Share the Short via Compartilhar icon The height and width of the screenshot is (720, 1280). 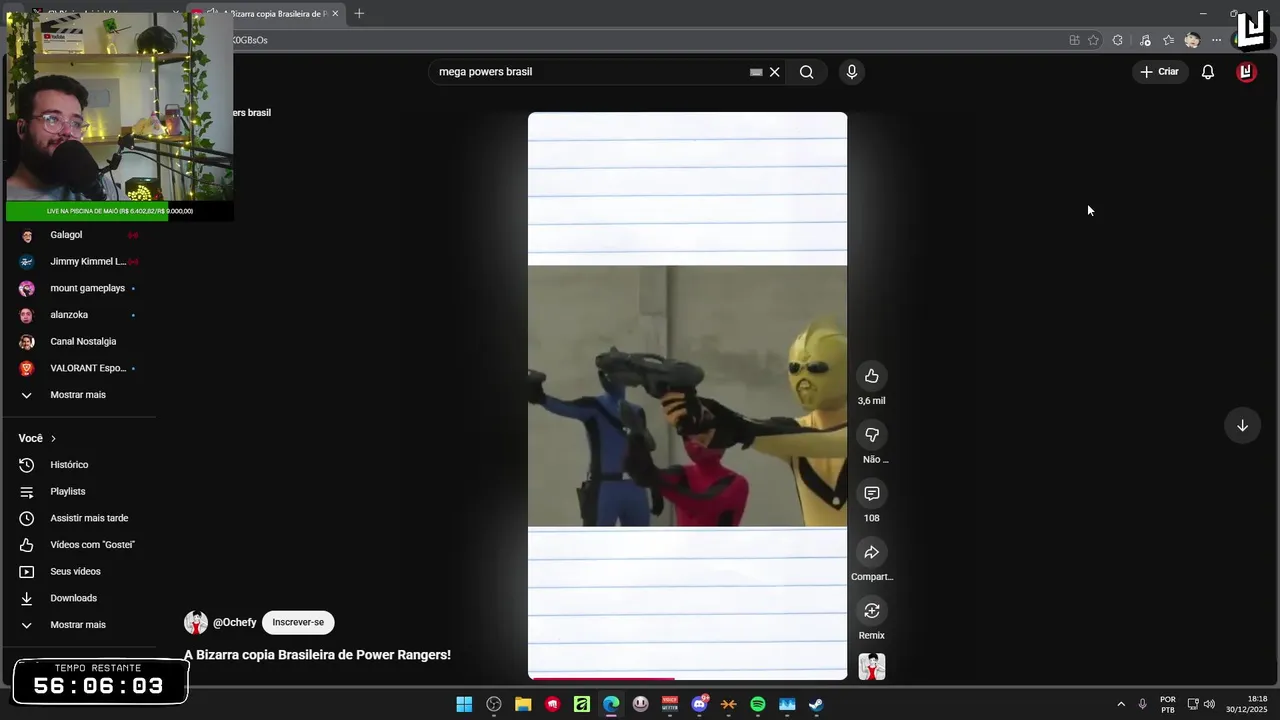(871, 552)
